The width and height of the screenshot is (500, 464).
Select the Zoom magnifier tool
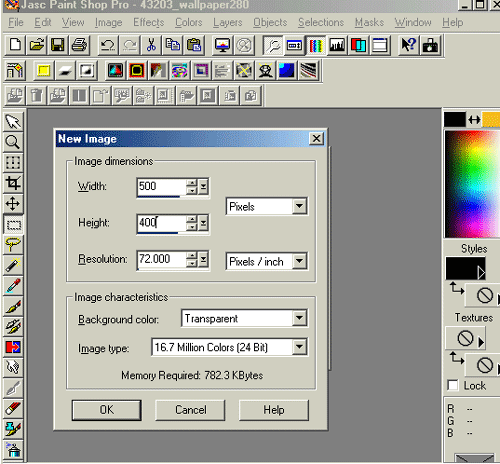(13, 142)
